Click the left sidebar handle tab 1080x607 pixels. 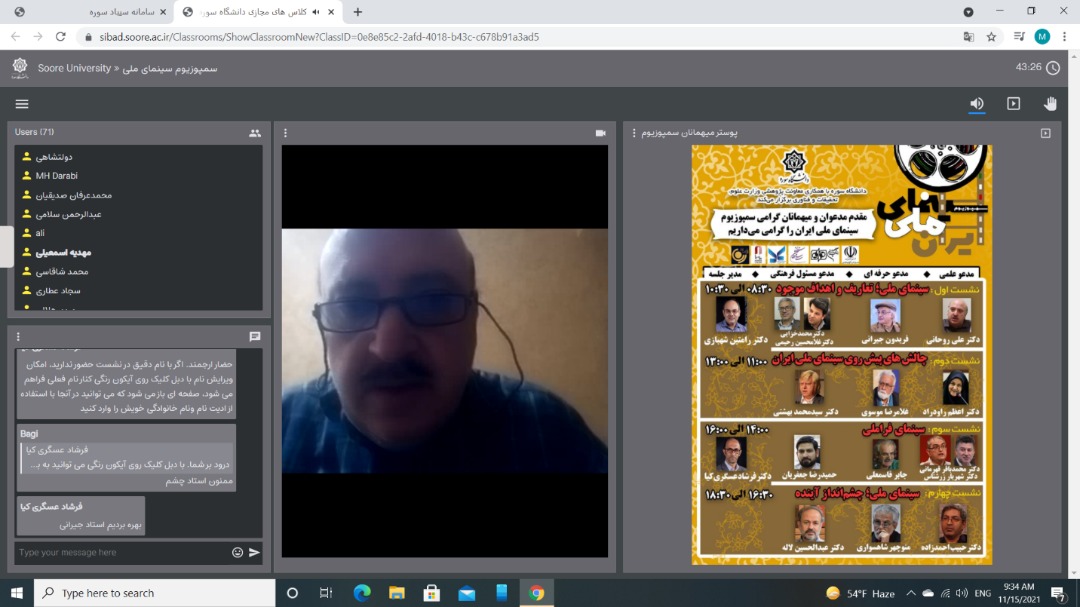(6, 247)
